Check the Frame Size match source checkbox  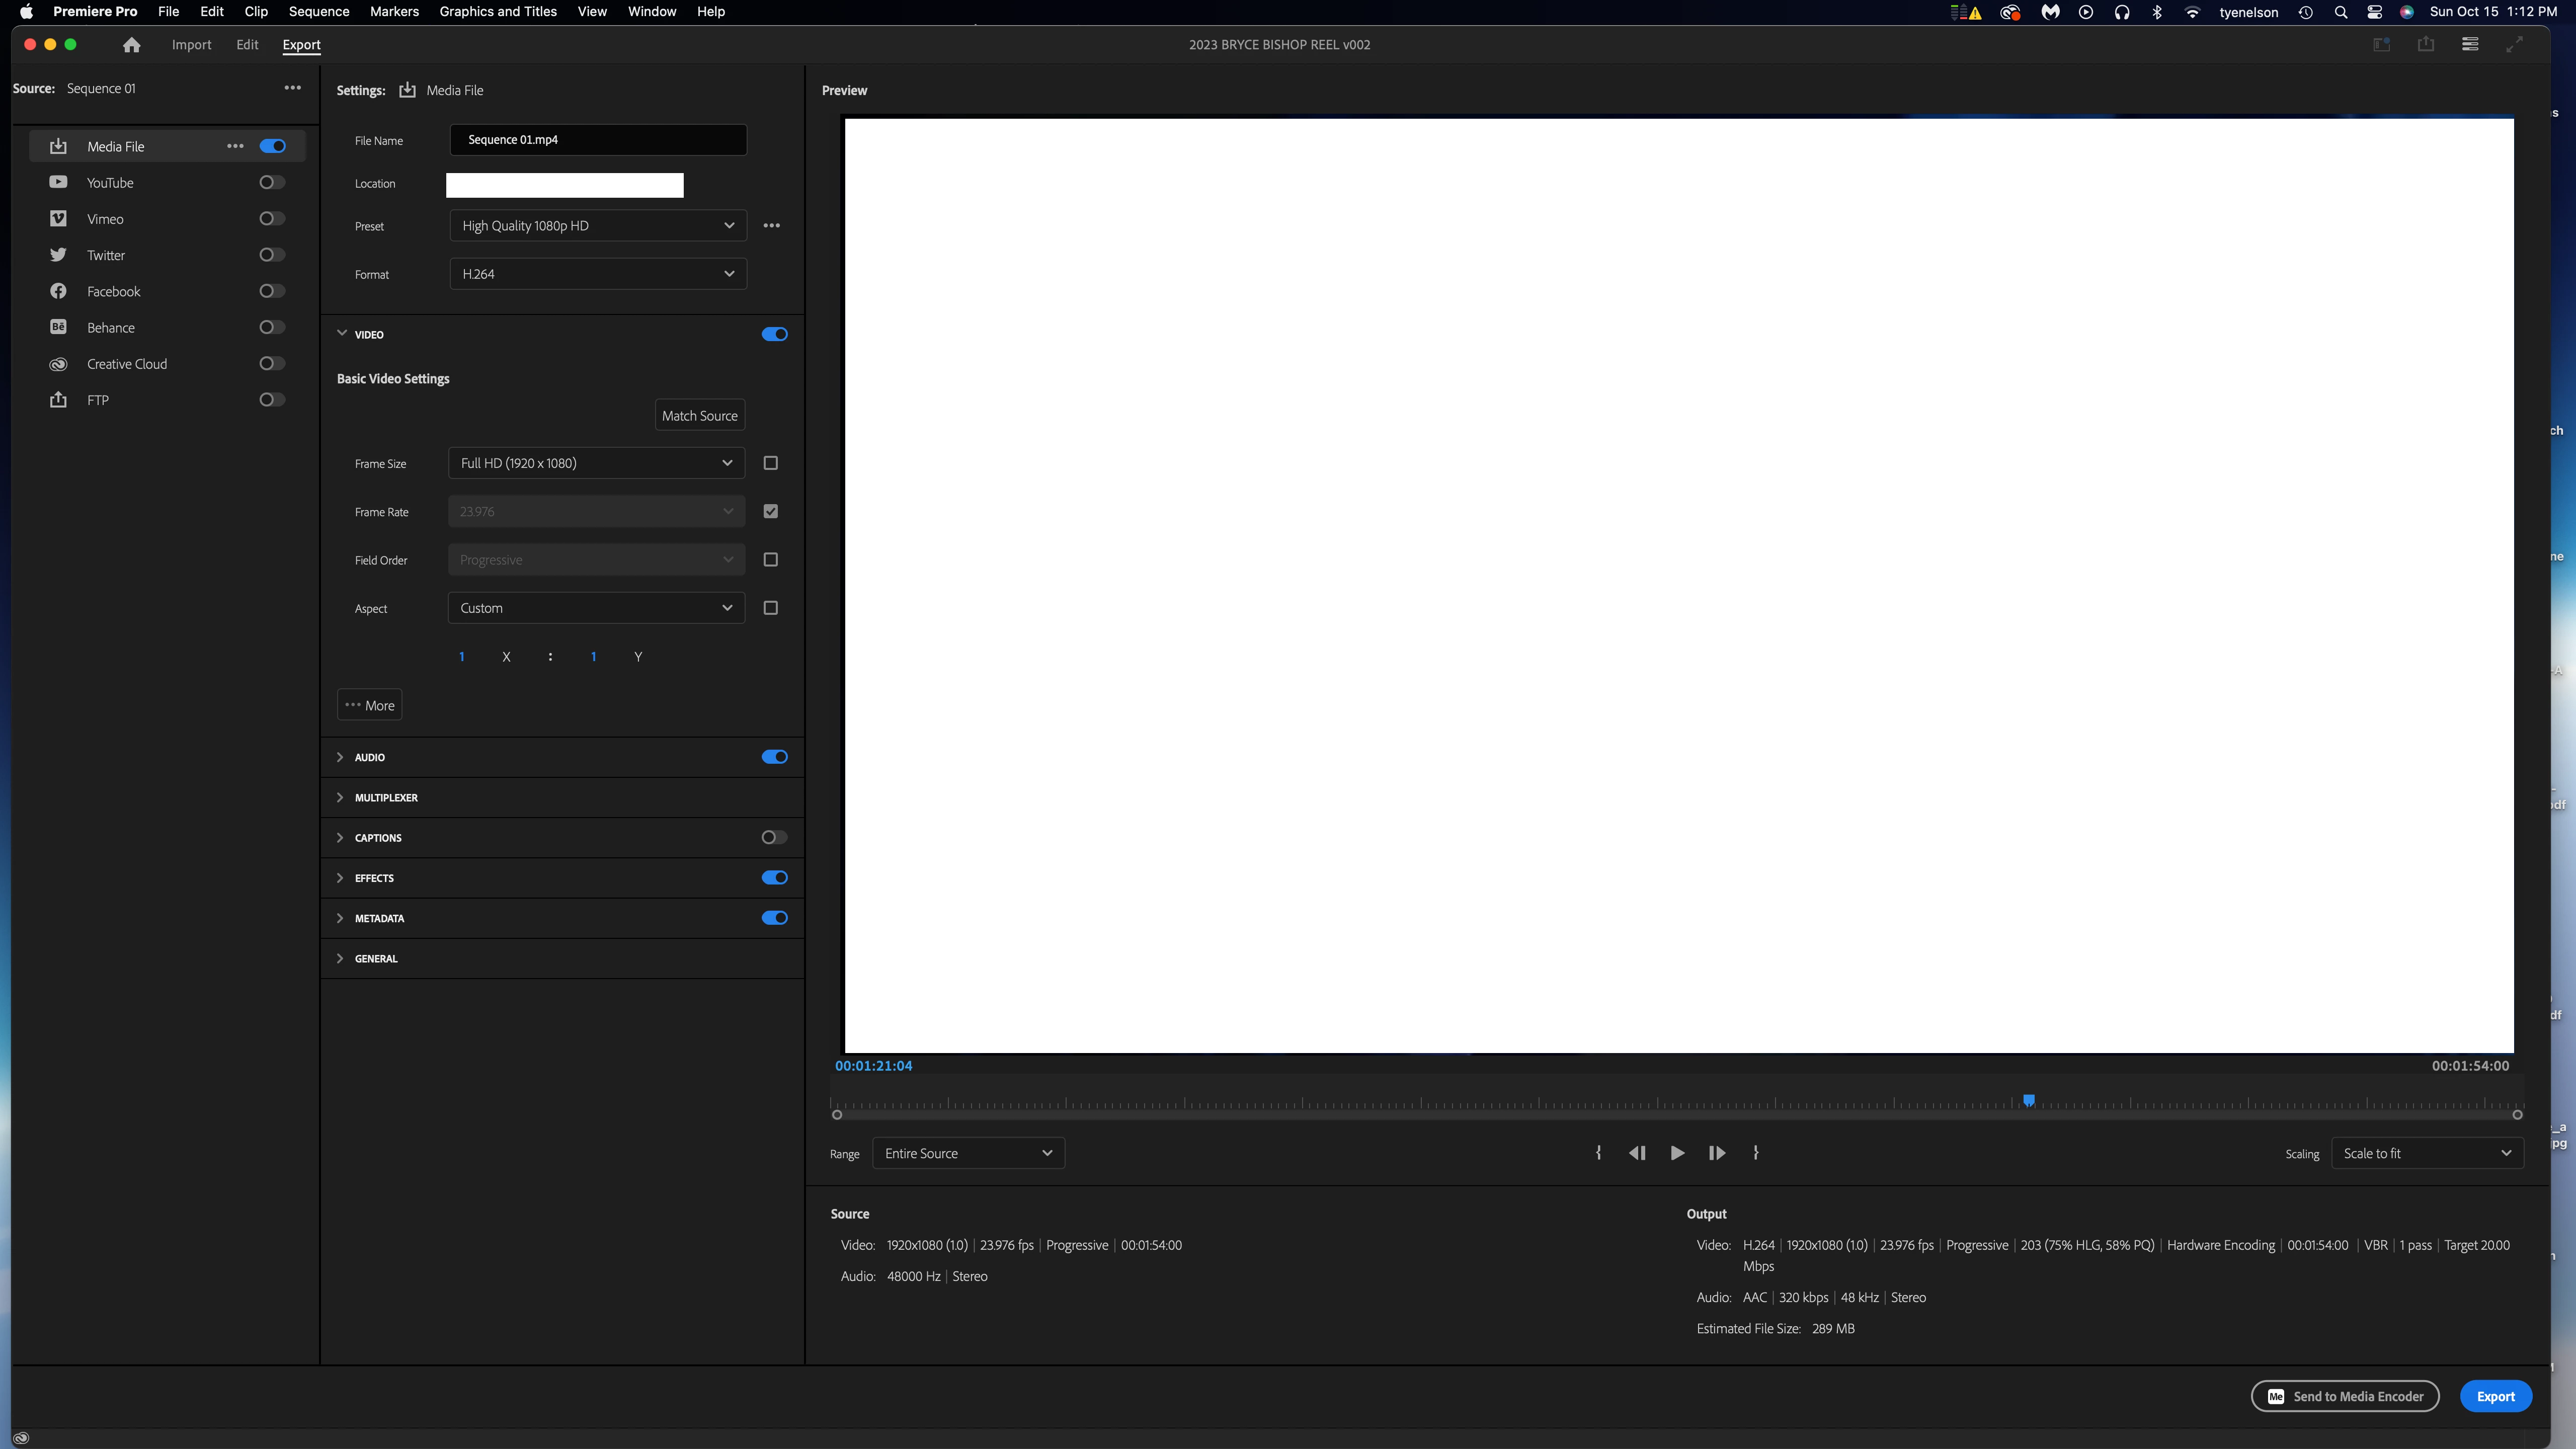[770, 463]
